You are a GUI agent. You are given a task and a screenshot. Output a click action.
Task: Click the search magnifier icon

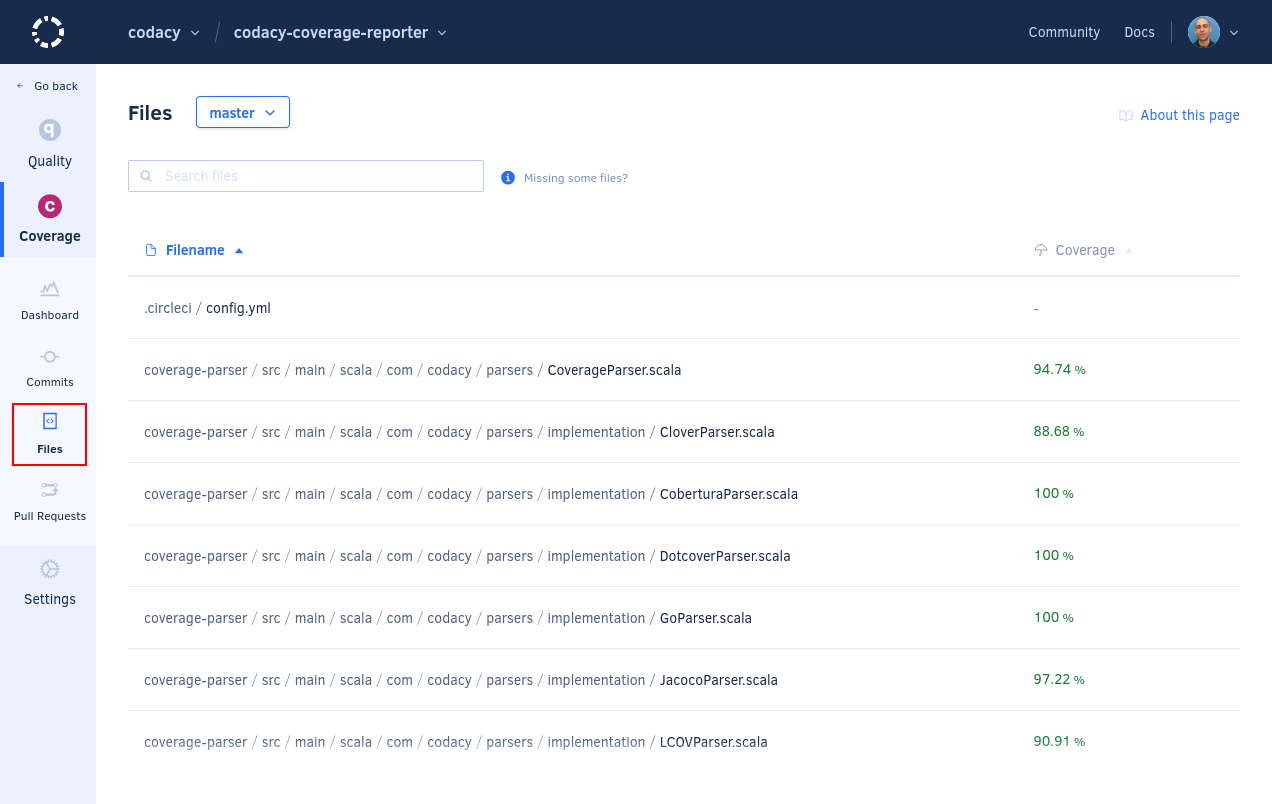[146, 176]
